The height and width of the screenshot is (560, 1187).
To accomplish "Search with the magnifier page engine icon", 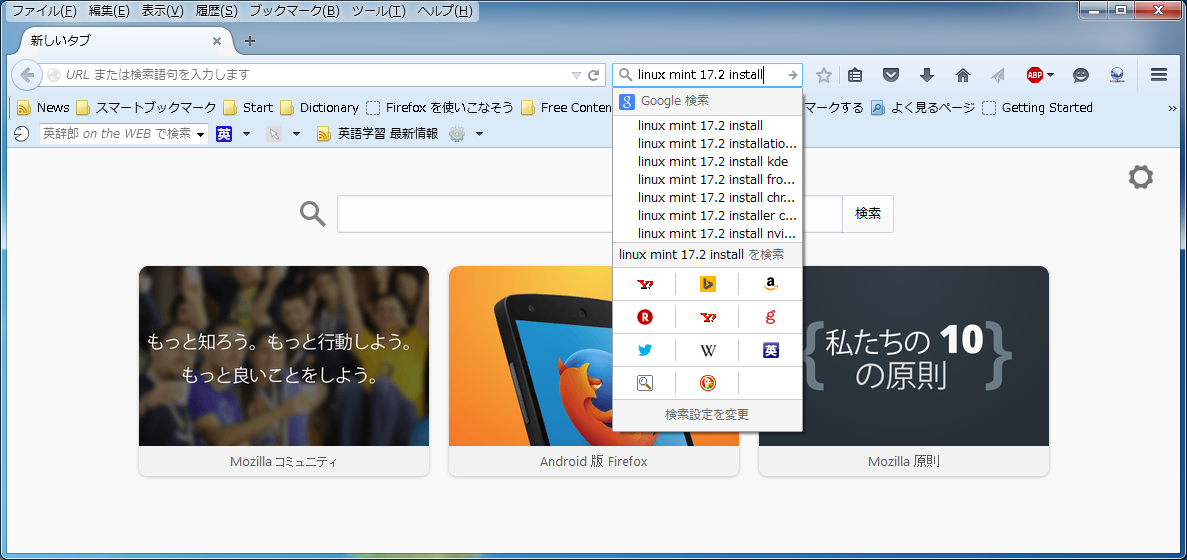I will pos(645,384).
